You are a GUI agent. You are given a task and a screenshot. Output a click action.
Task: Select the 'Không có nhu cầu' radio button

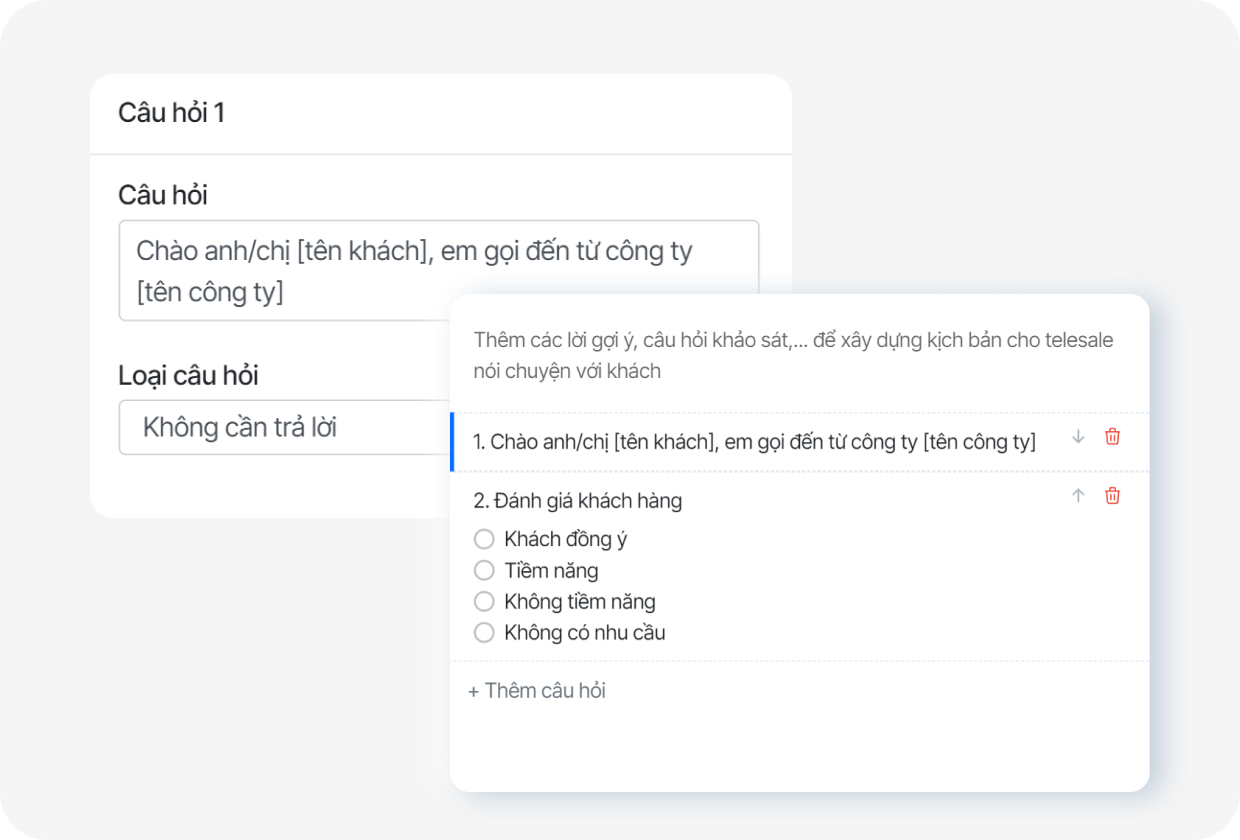coord(485,632)
